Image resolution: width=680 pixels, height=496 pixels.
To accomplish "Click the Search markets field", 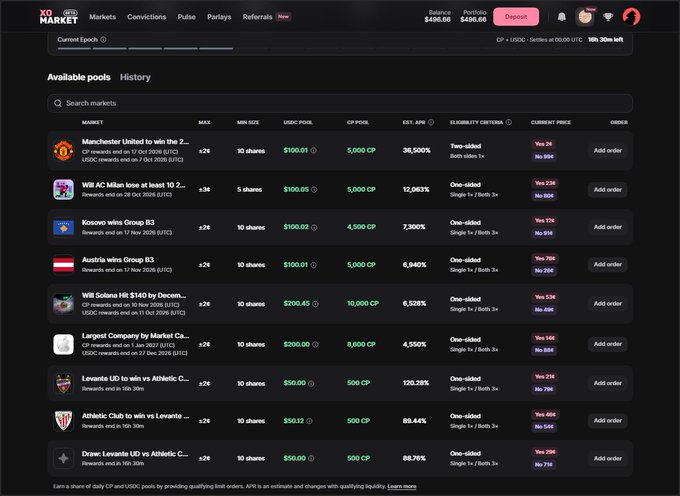I will click(340, 103).
